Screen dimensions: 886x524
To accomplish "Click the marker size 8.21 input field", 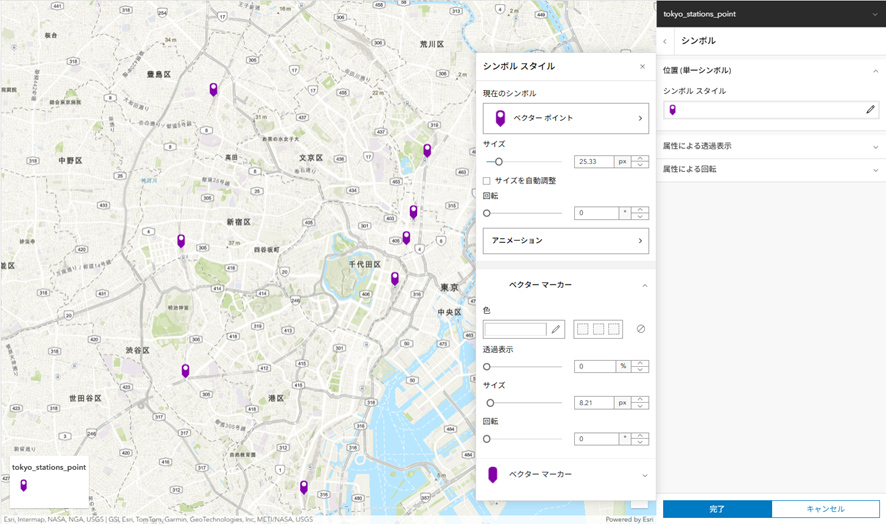I will point(594,403).
